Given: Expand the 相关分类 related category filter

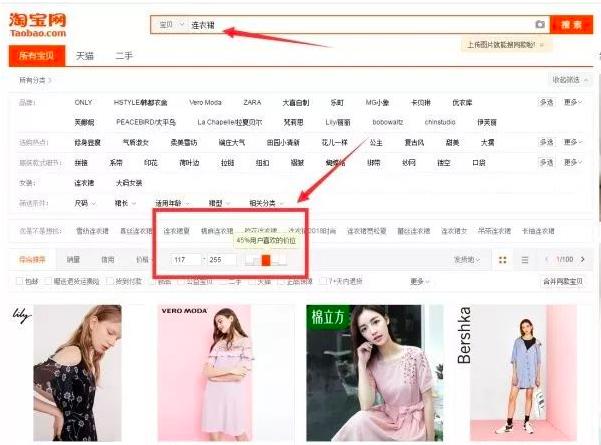Looking at the screenshot, I should point(266,203).
